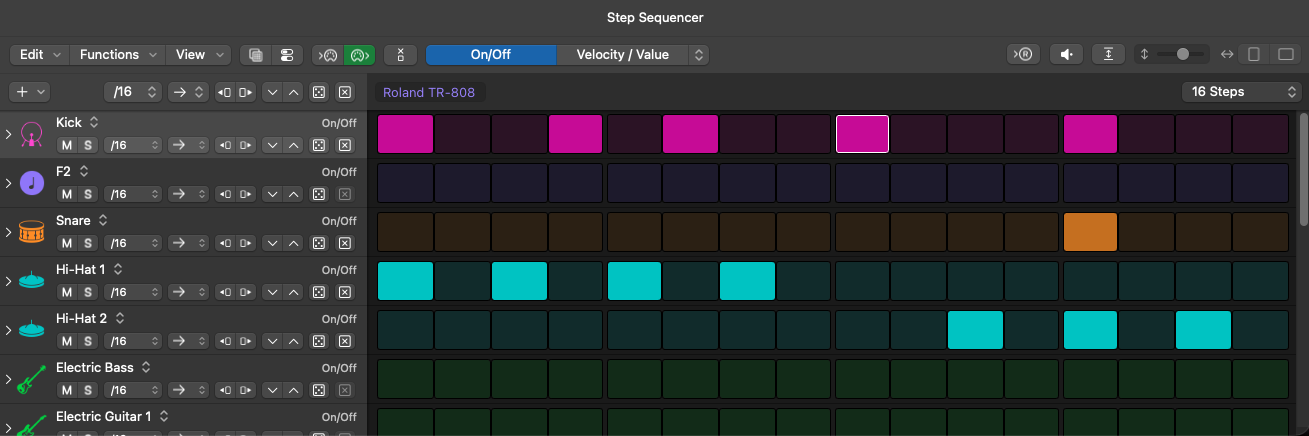The image size is (1309, 436).
Task: Solo the Snare row
Action: click(x=88, y=243)
